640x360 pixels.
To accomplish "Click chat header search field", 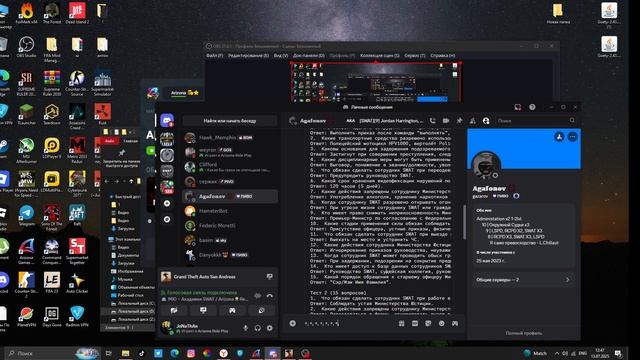I will click(x=536, y=121).
